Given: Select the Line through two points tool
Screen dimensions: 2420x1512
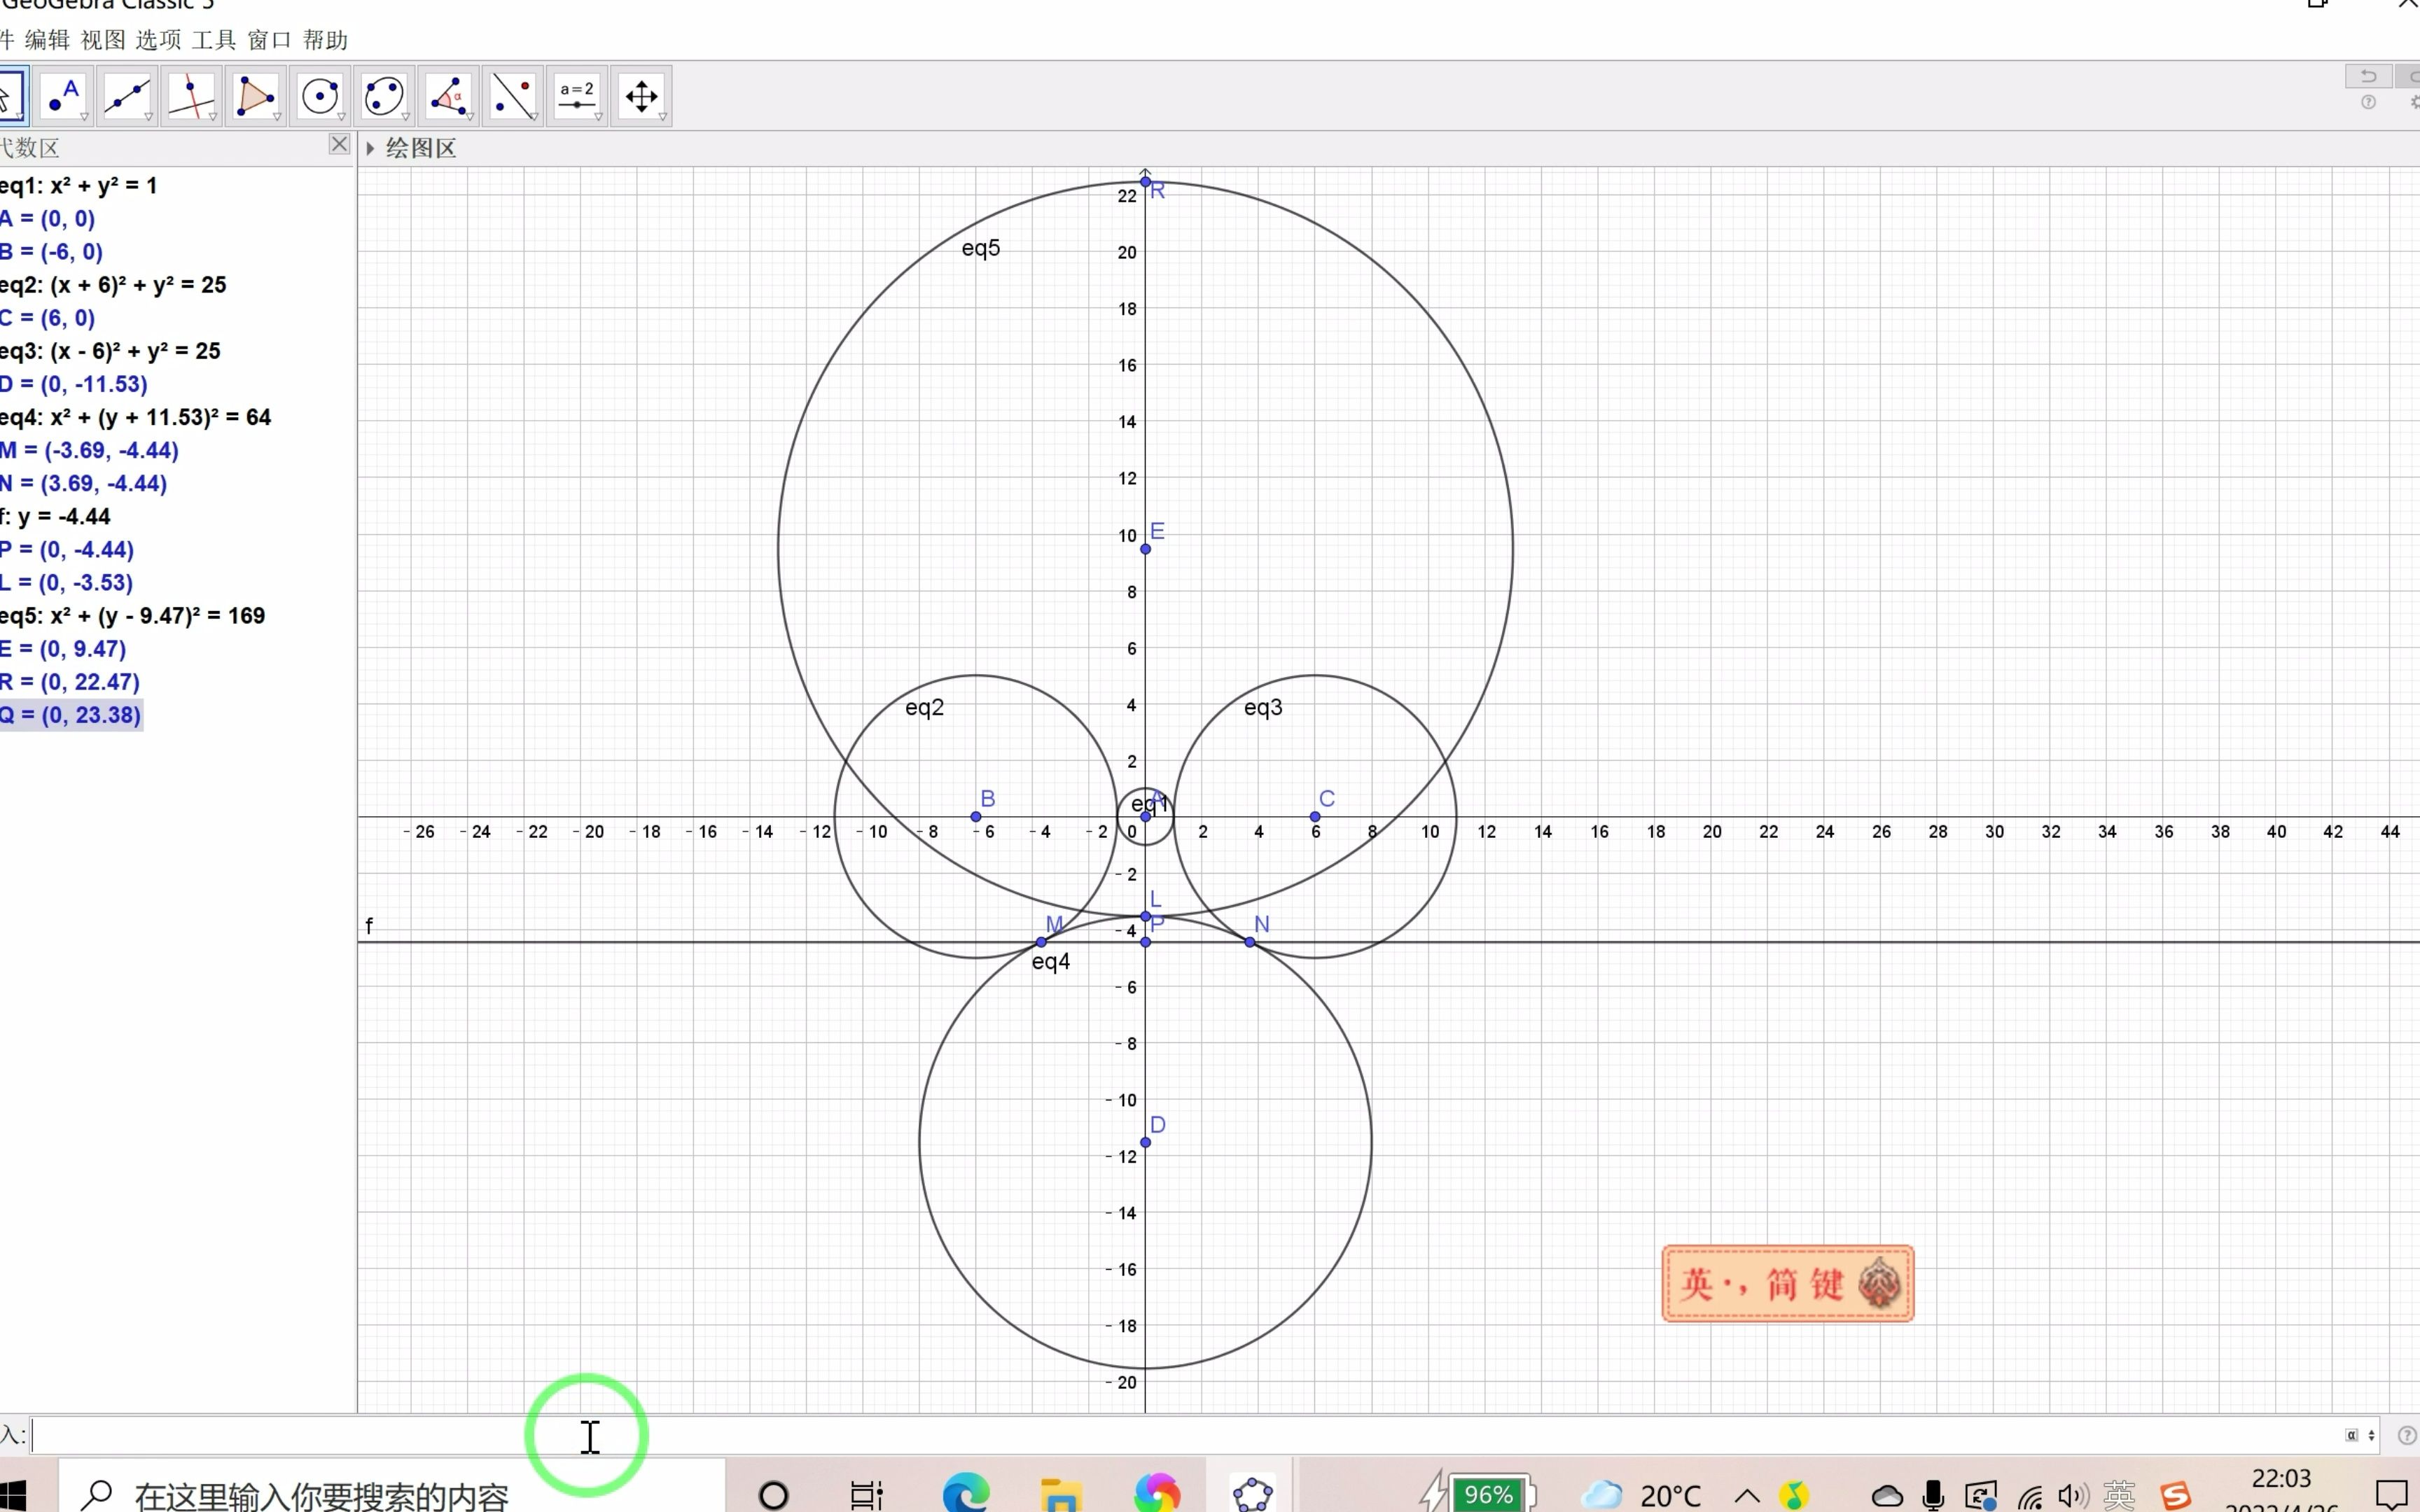Looking at the screenshot, I should click(x=127, y=95).
